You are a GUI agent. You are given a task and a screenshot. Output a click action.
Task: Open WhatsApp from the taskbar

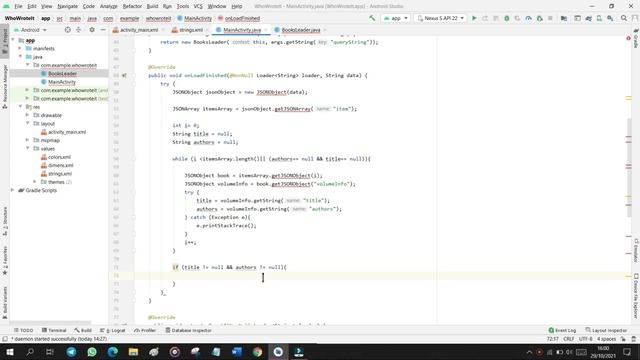pos(92,352)
